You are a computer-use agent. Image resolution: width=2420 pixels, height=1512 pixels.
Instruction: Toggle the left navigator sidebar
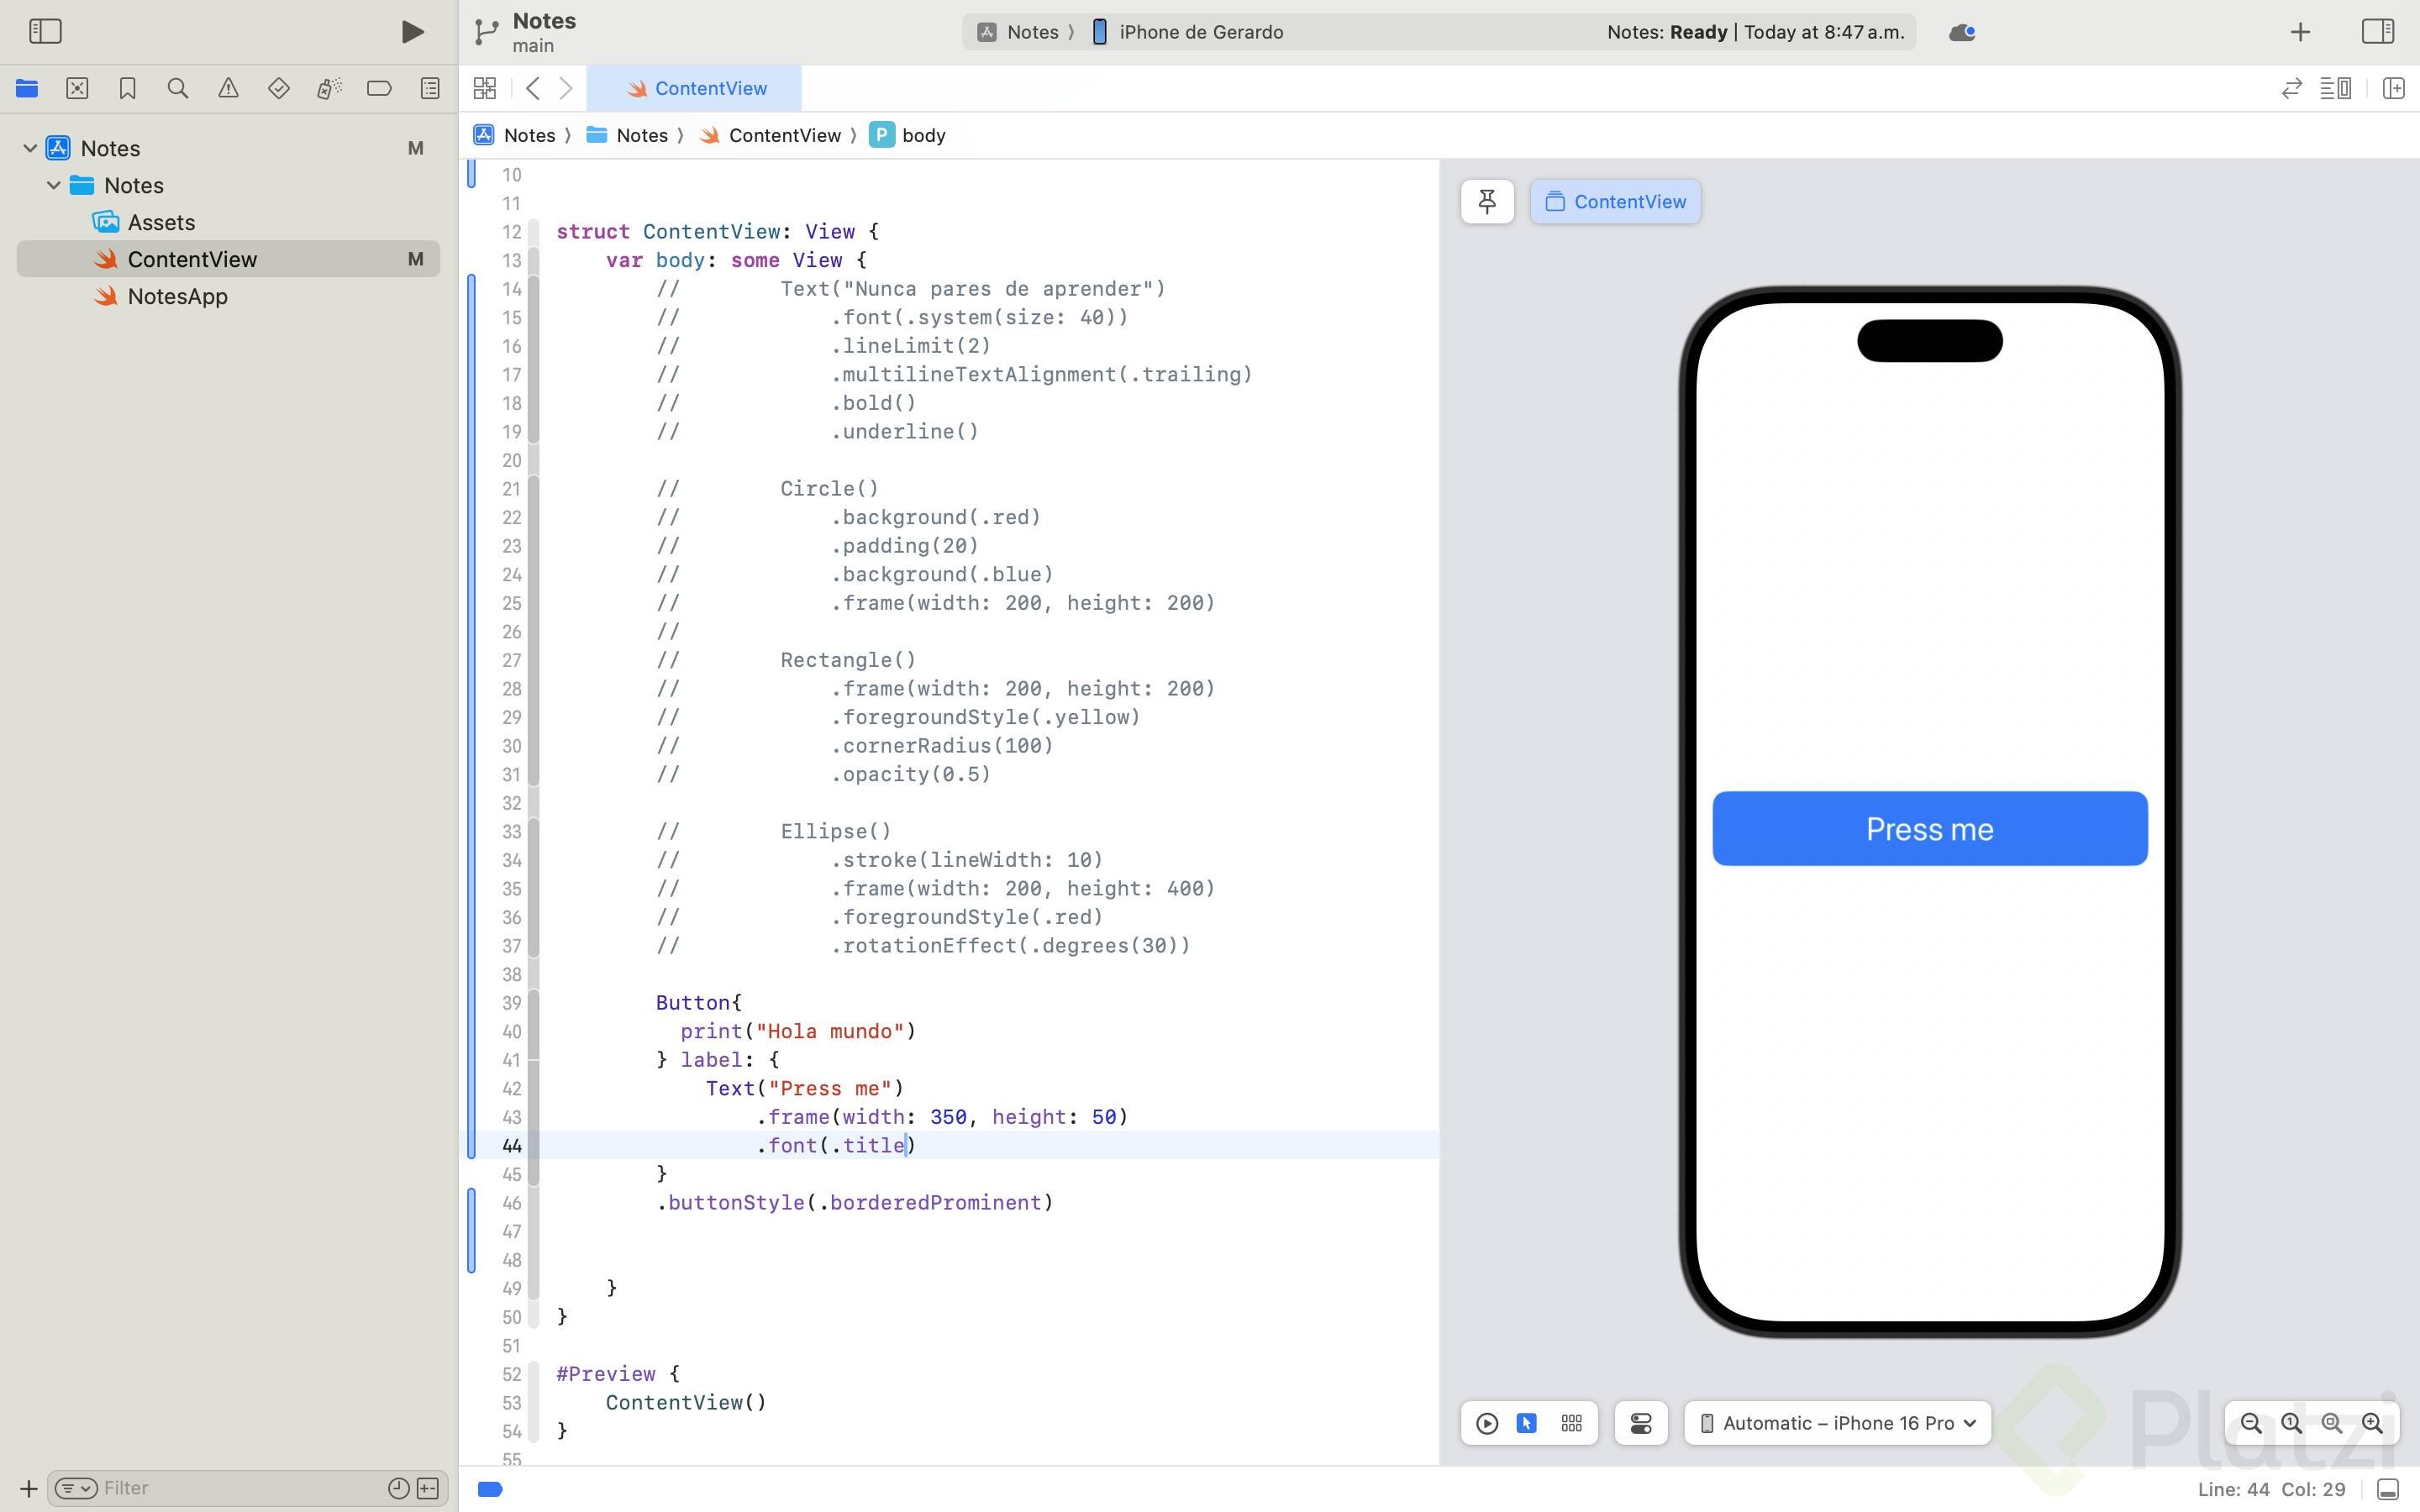click(x=45, y=32)
